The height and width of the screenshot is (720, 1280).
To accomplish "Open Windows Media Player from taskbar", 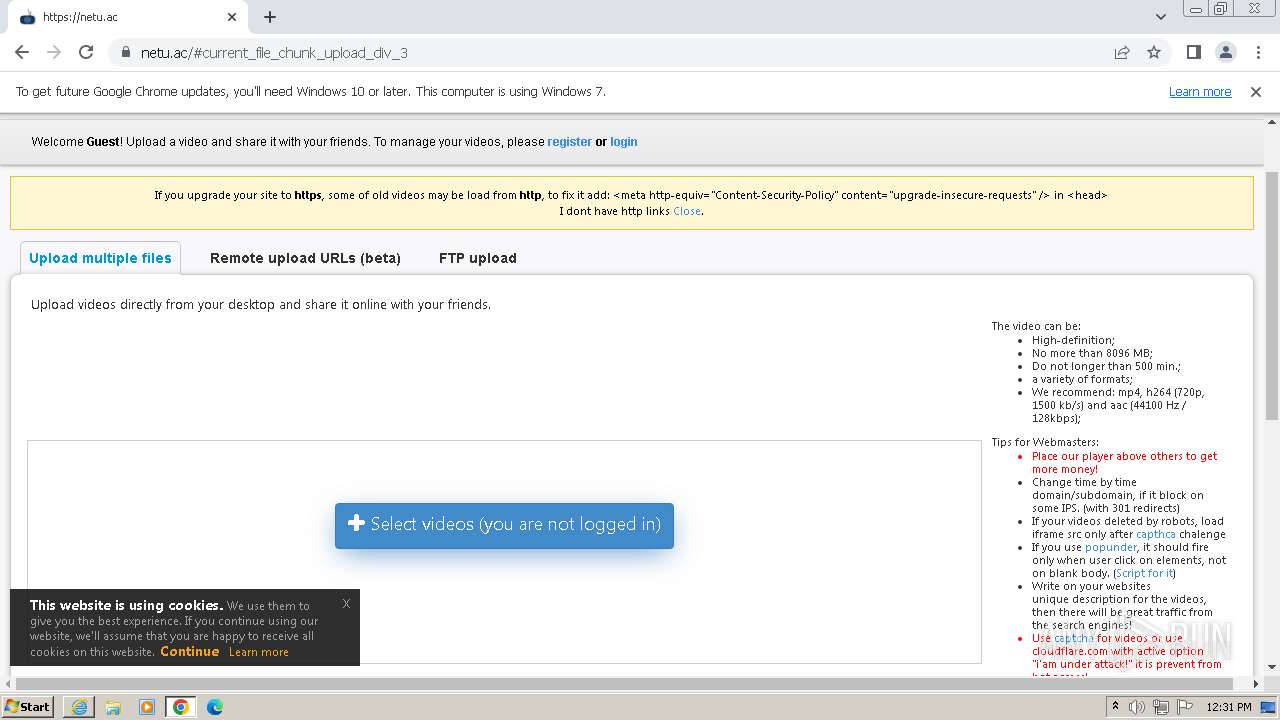I will (147, 707).
